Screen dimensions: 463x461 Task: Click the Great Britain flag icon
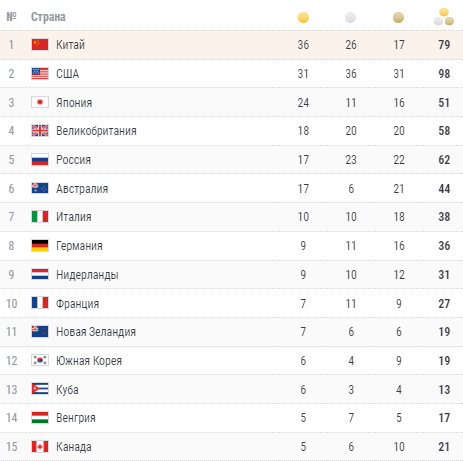(x=40, y=131)
